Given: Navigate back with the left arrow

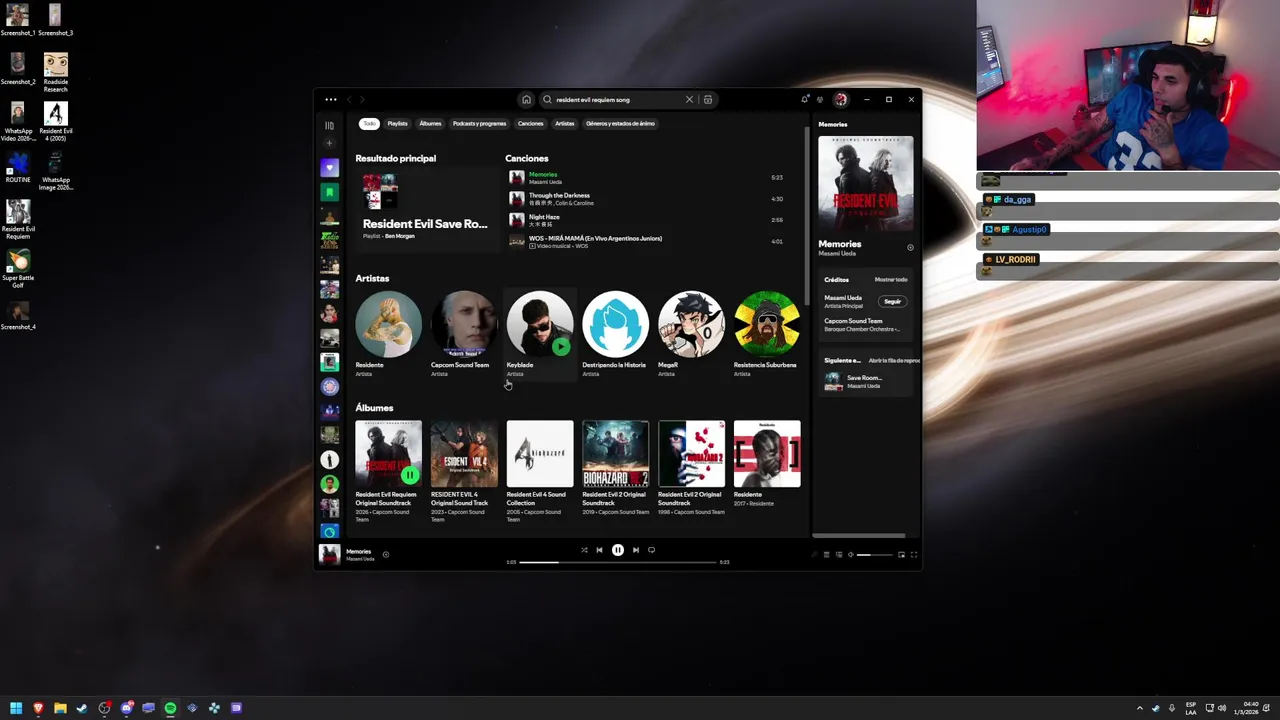Looking at the screenshot, I should (x=349, y=100).
